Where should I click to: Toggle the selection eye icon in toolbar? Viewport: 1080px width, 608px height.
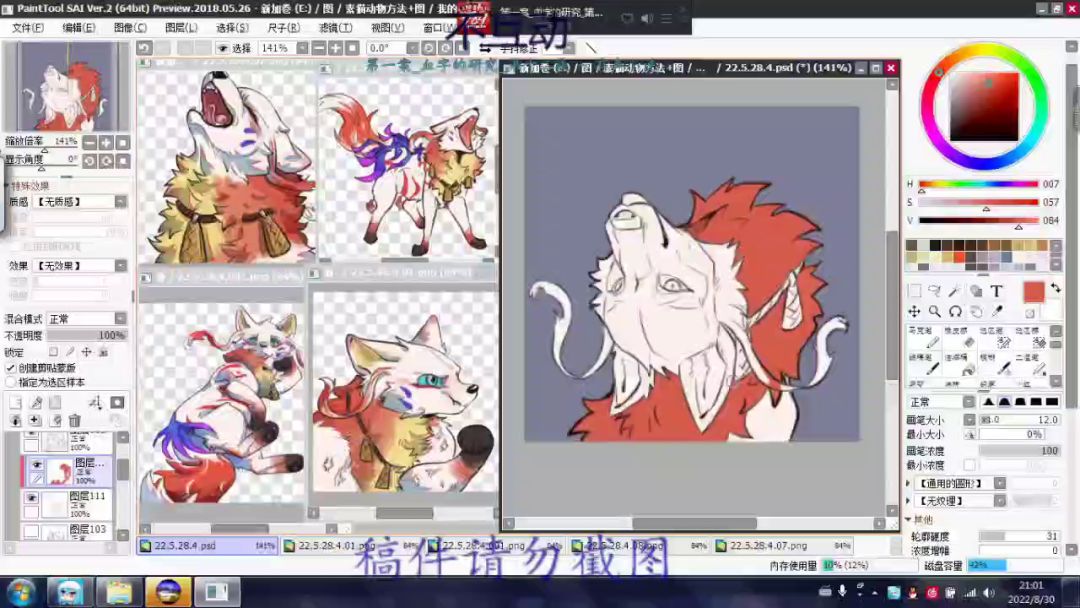coord(222,48)
